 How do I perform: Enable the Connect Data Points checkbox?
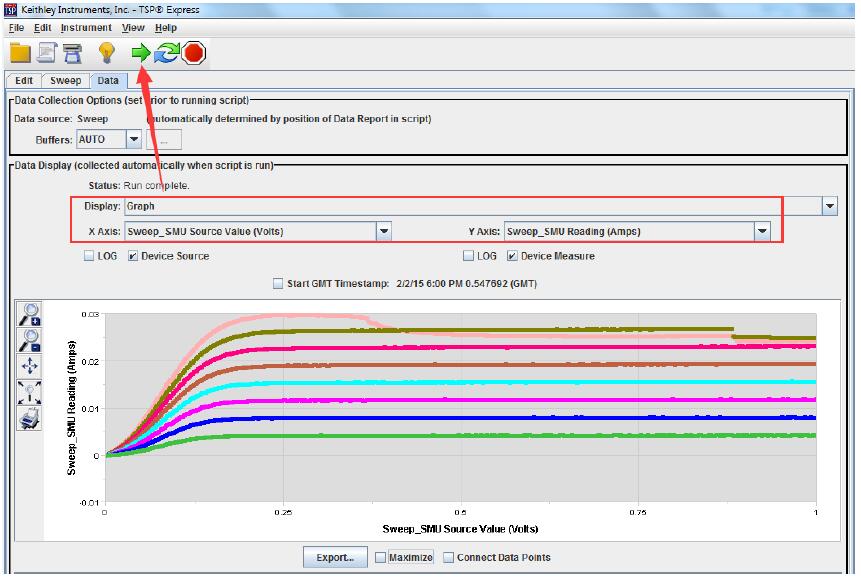(449, 557)
